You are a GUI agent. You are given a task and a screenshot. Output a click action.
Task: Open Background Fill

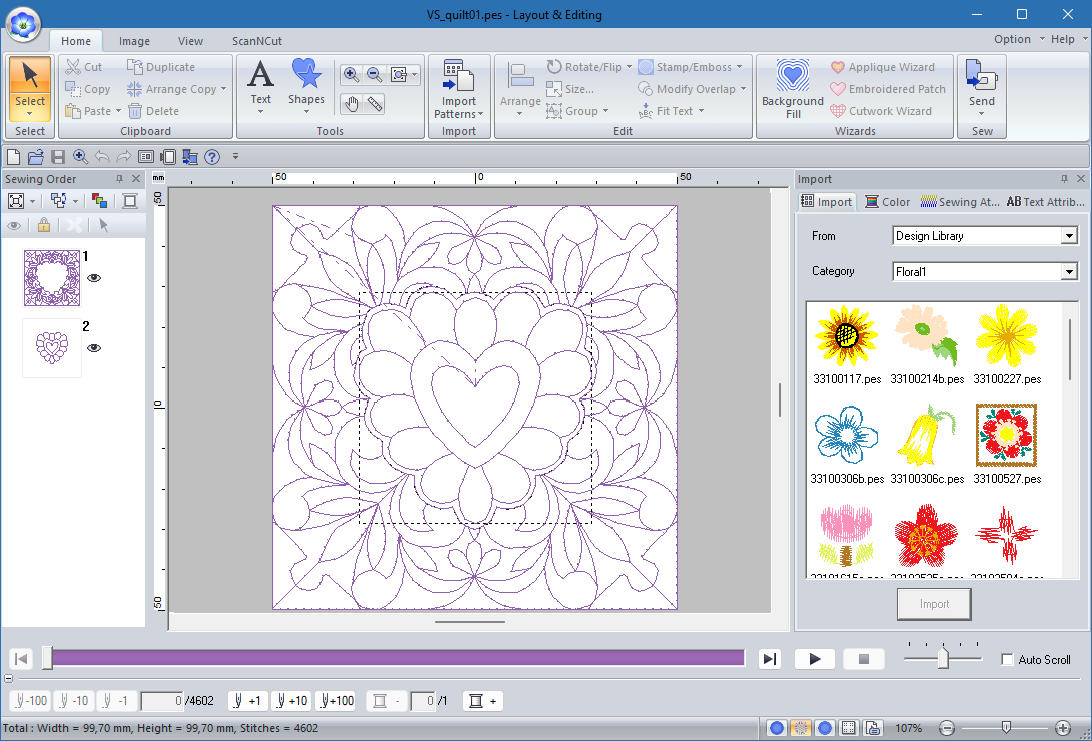793,88
